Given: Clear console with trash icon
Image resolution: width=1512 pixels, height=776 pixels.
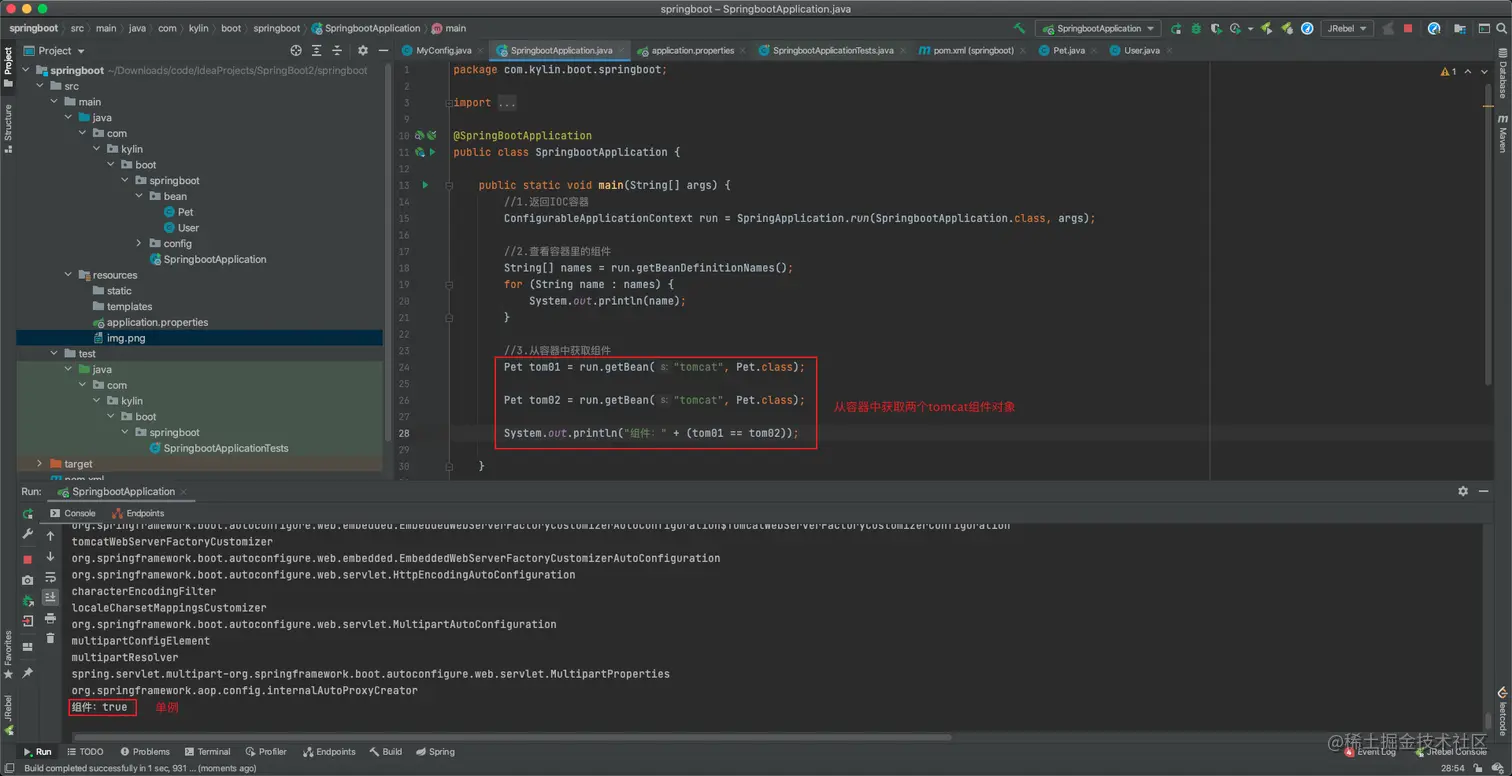Looking at the screenshot, I should (50, 638).
